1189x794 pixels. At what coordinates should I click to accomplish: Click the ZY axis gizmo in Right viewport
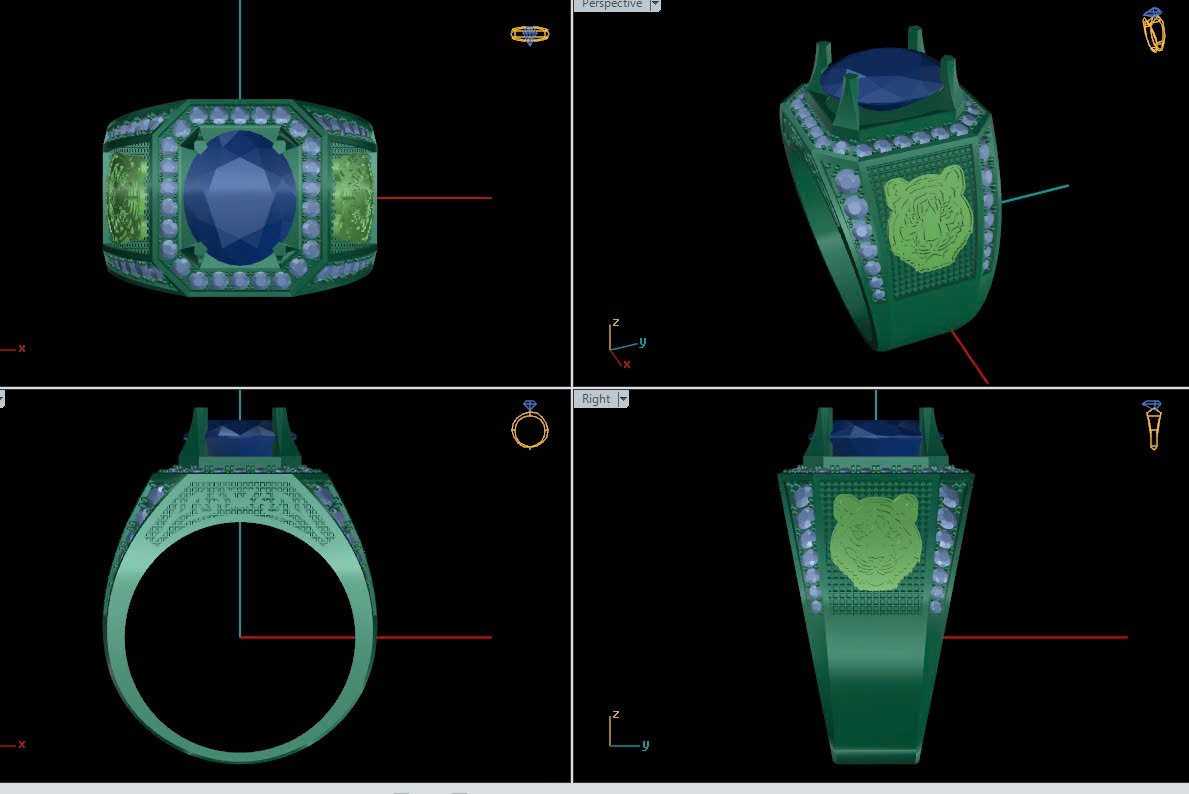622,734
